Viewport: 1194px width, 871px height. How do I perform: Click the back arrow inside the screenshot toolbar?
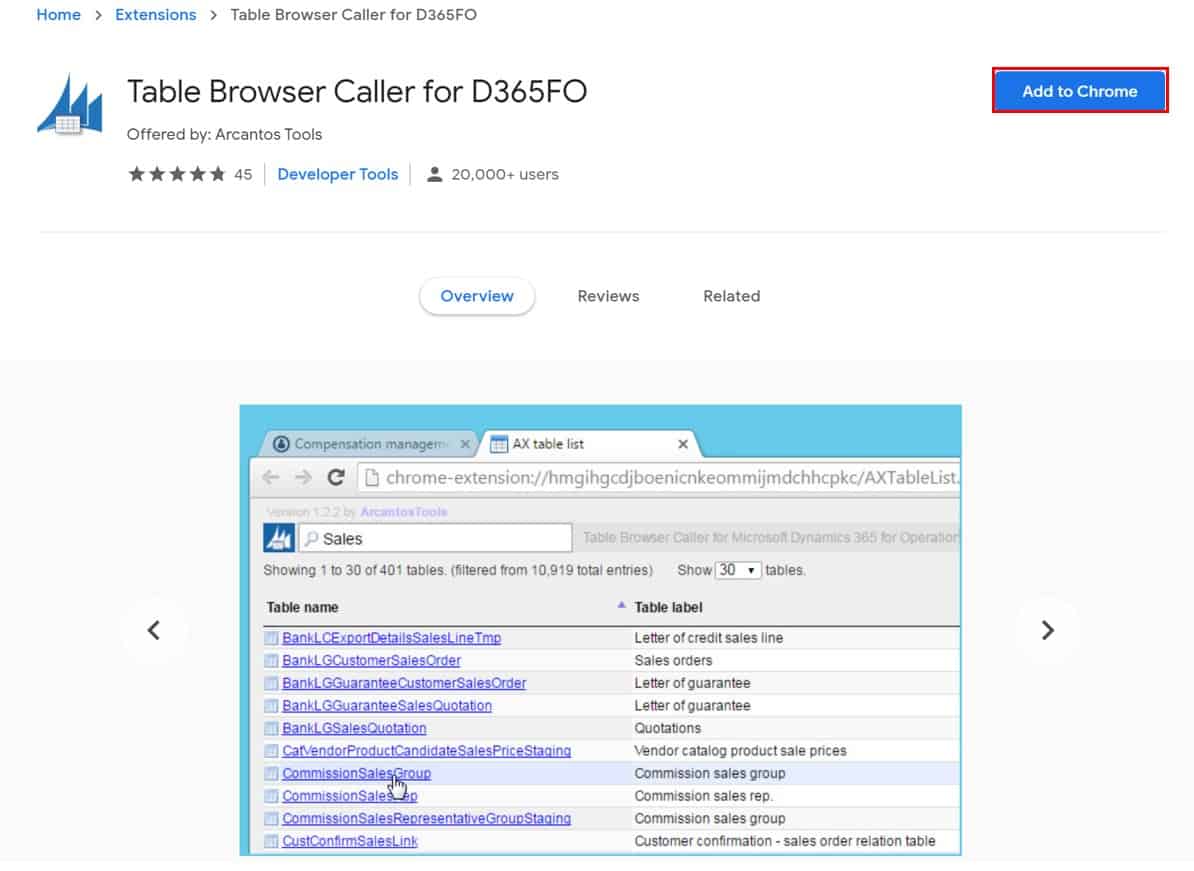point(271,478)
